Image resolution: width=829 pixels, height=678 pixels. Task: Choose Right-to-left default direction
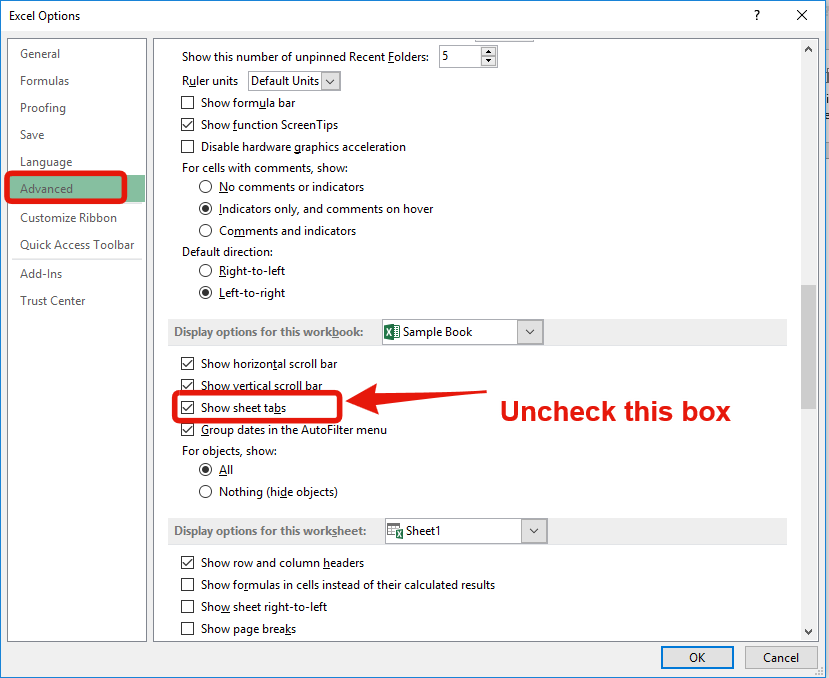click(x=205, y=271)
